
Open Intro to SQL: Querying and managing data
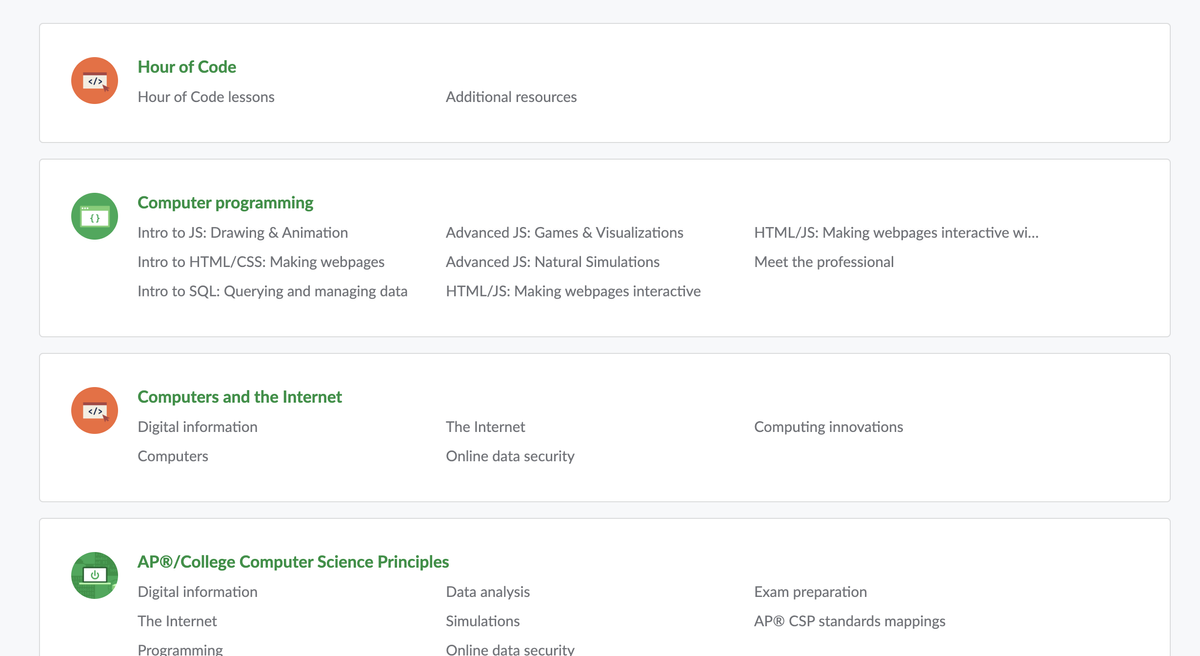click(273, 290)
